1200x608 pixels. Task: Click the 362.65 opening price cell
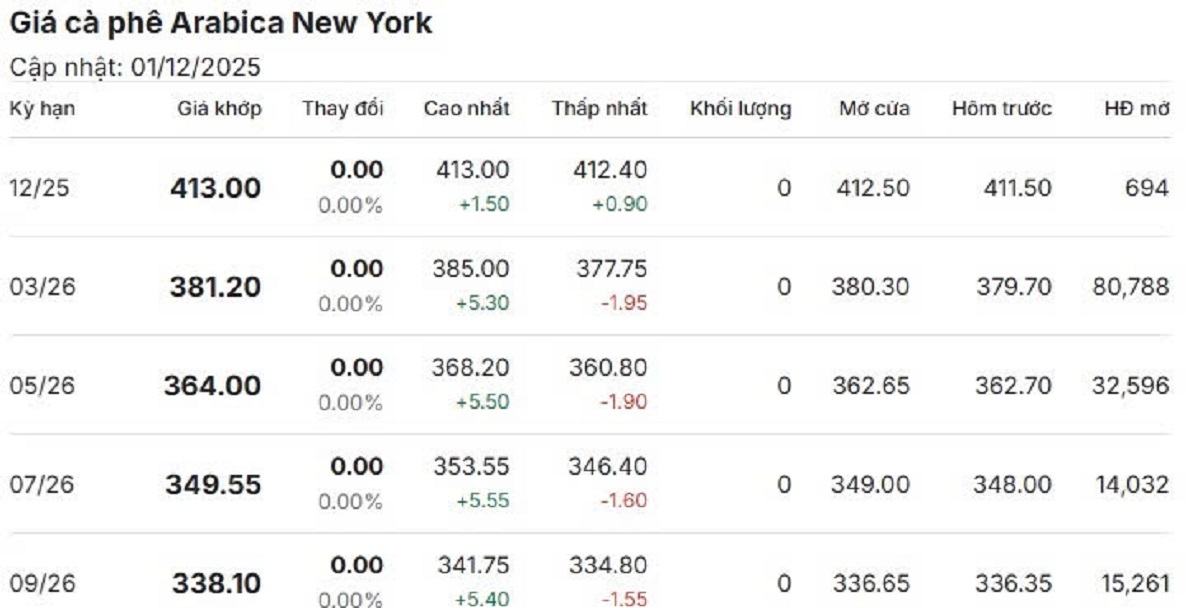pos(871,386)
